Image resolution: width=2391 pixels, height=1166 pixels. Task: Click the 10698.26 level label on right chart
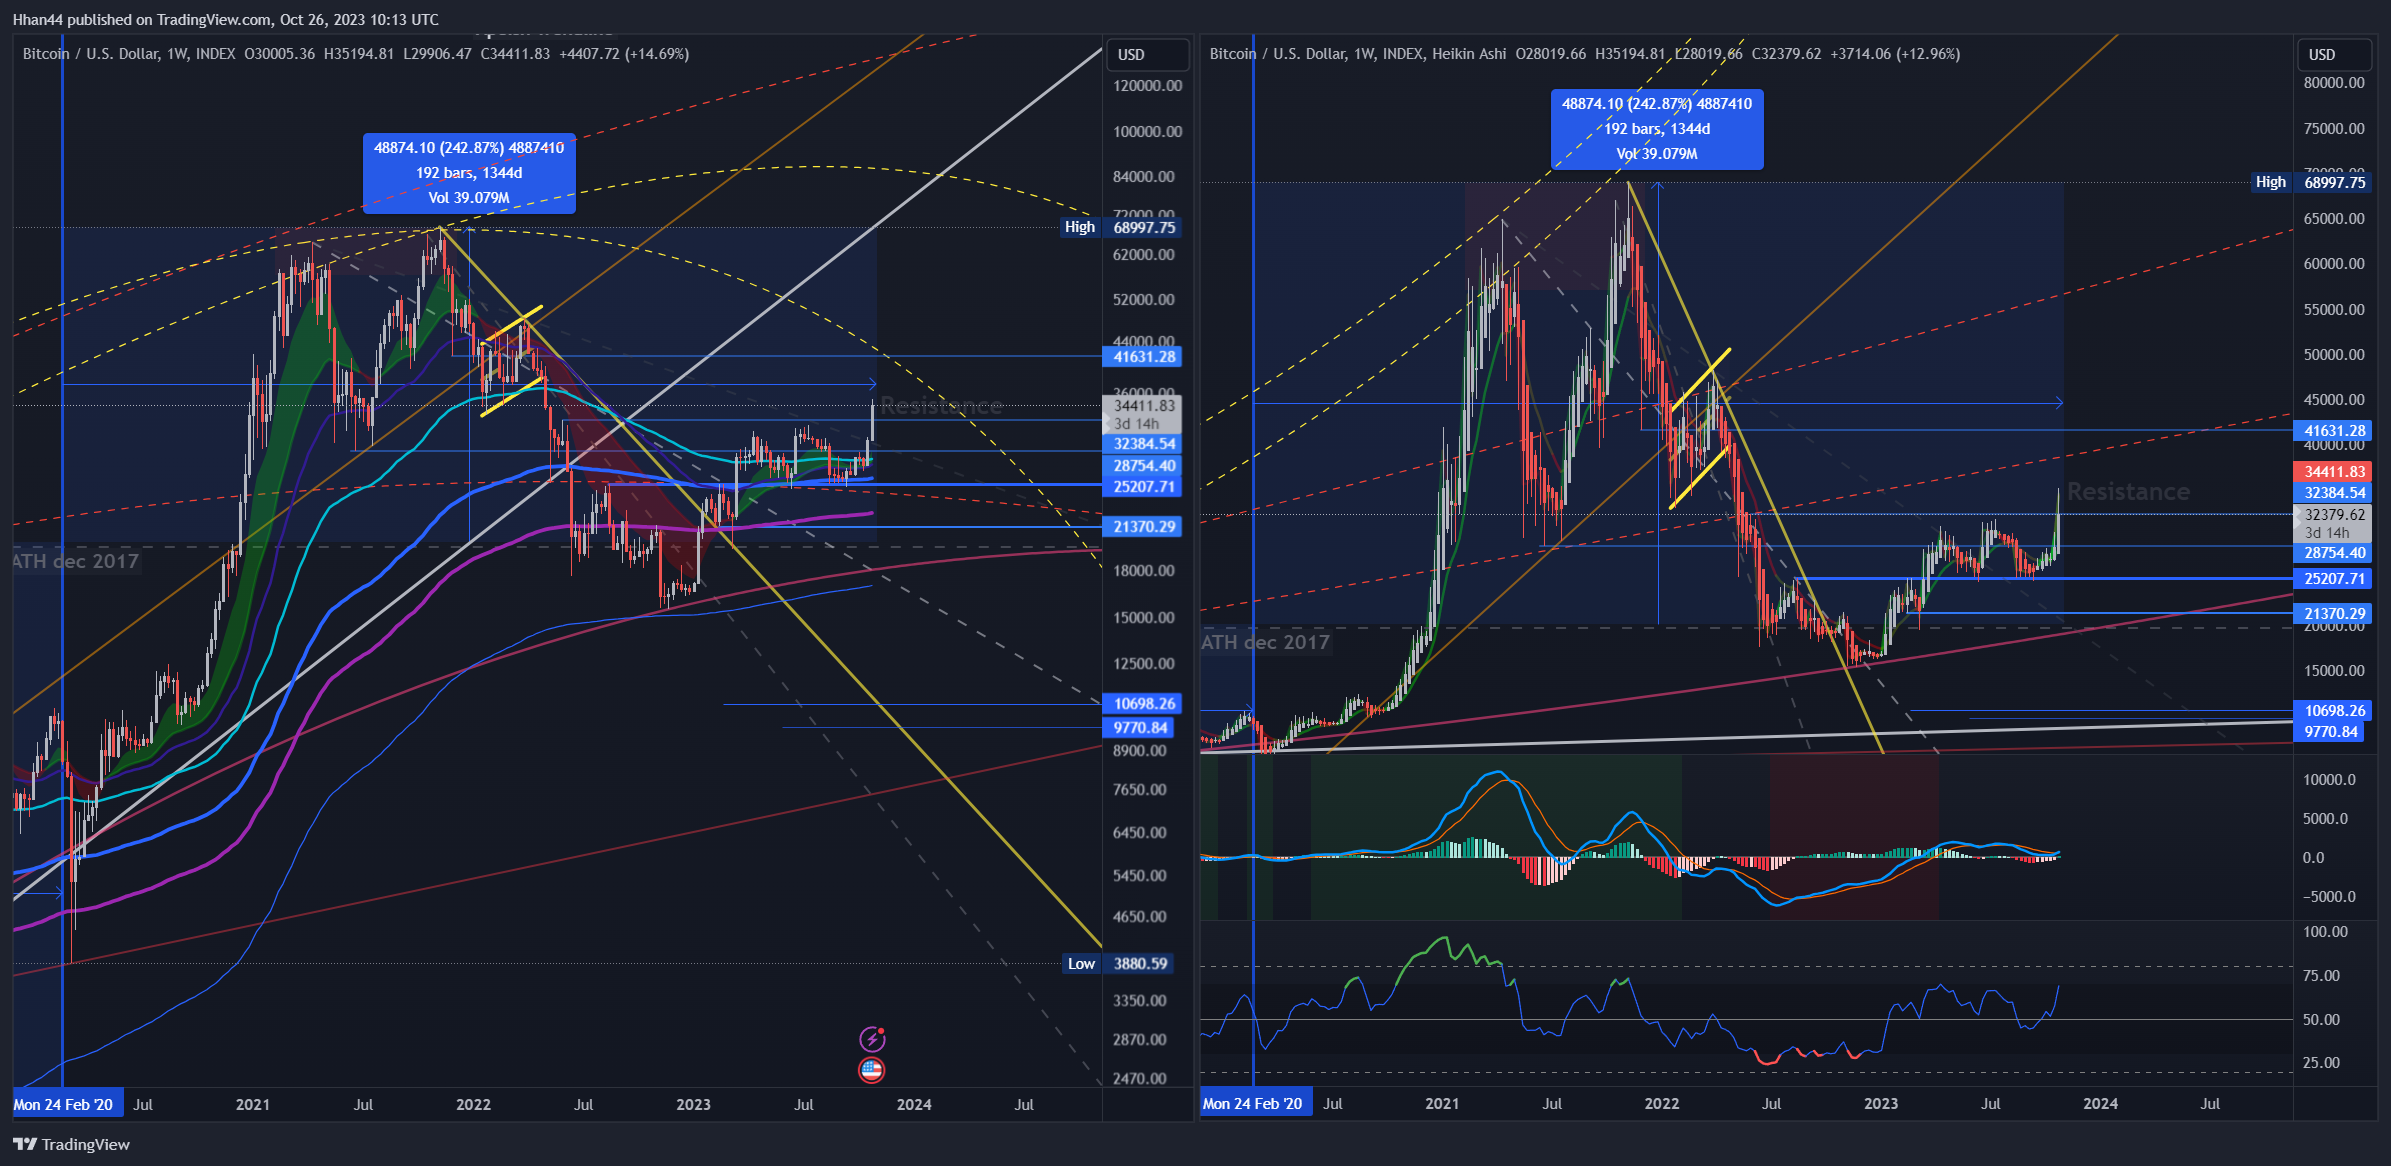point(2333,711)
